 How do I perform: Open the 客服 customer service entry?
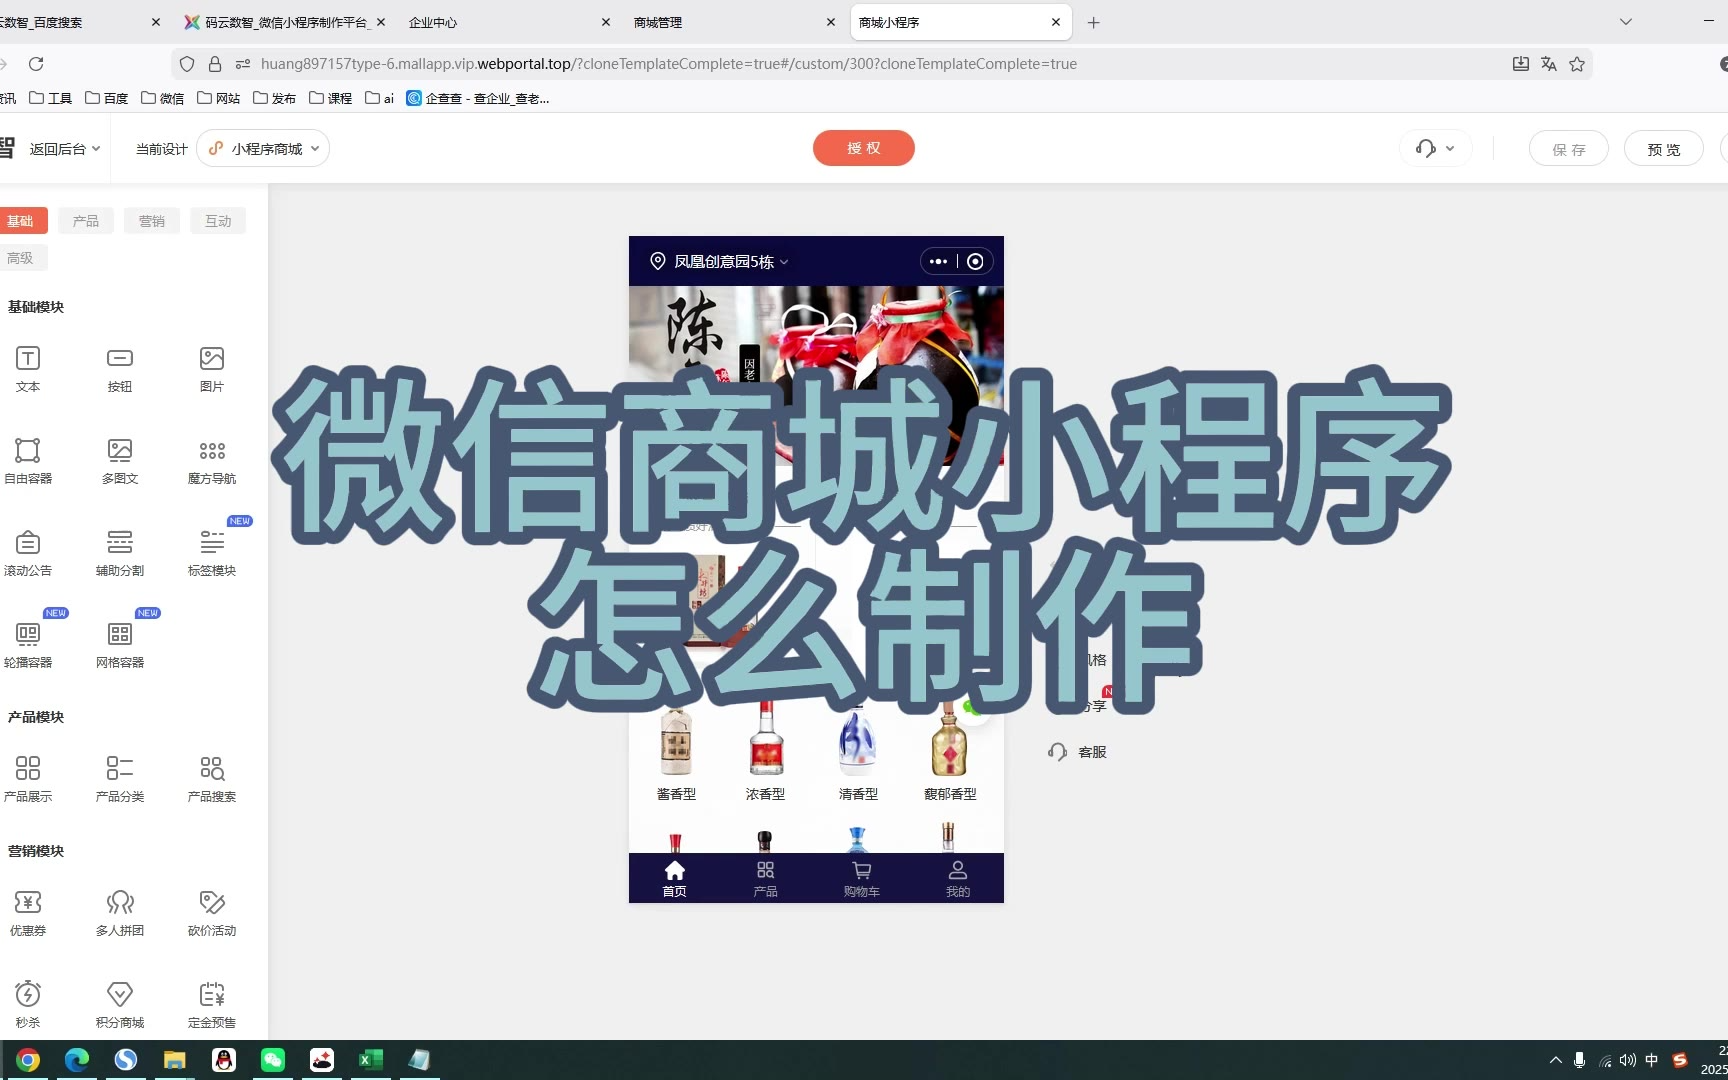1077,752
